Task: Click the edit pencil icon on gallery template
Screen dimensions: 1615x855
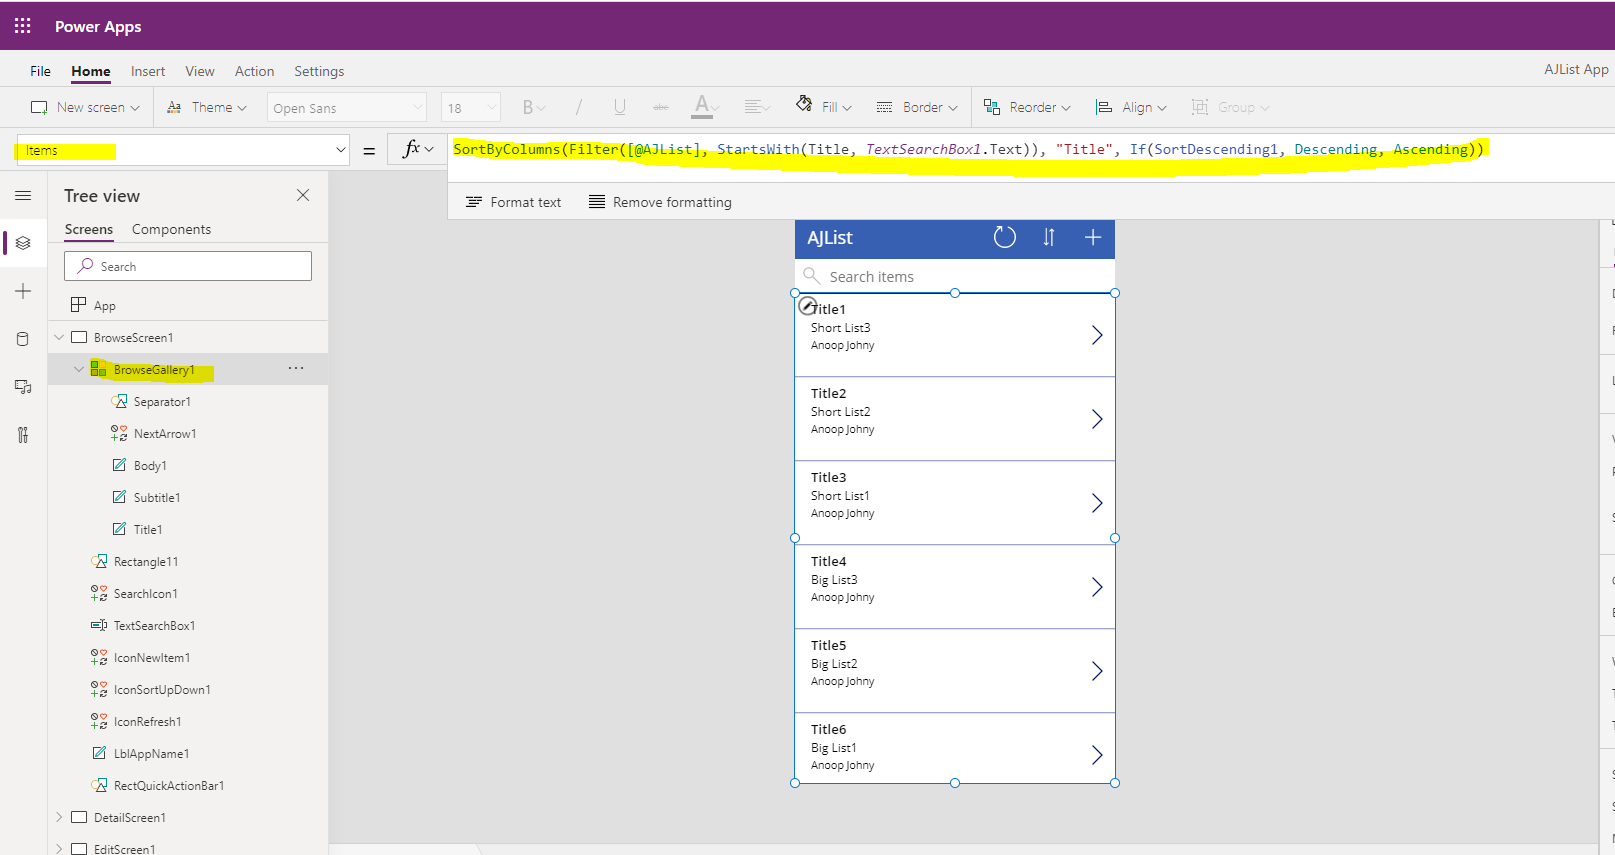Action: click(807, 306)
